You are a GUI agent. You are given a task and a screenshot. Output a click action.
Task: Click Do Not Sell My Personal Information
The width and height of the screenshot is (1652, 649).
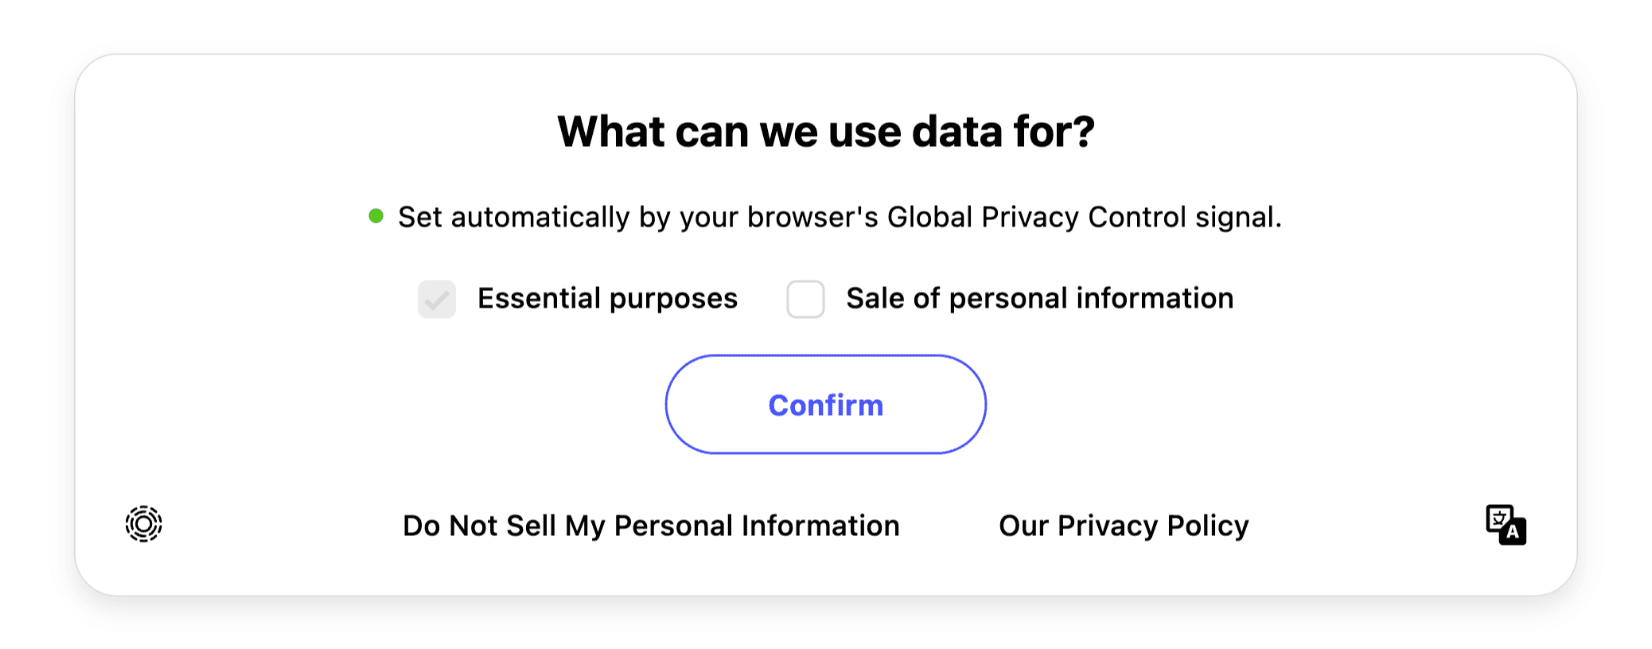coord(650,524)
